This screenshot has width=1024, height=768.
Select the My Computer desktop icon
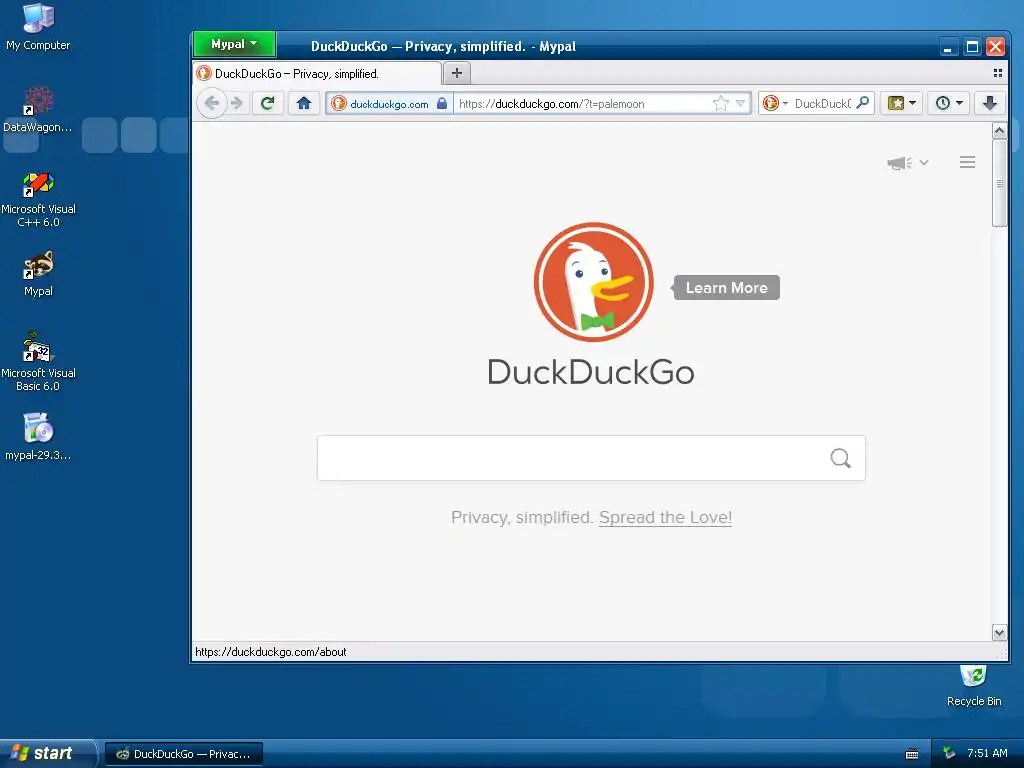(38, 27)
